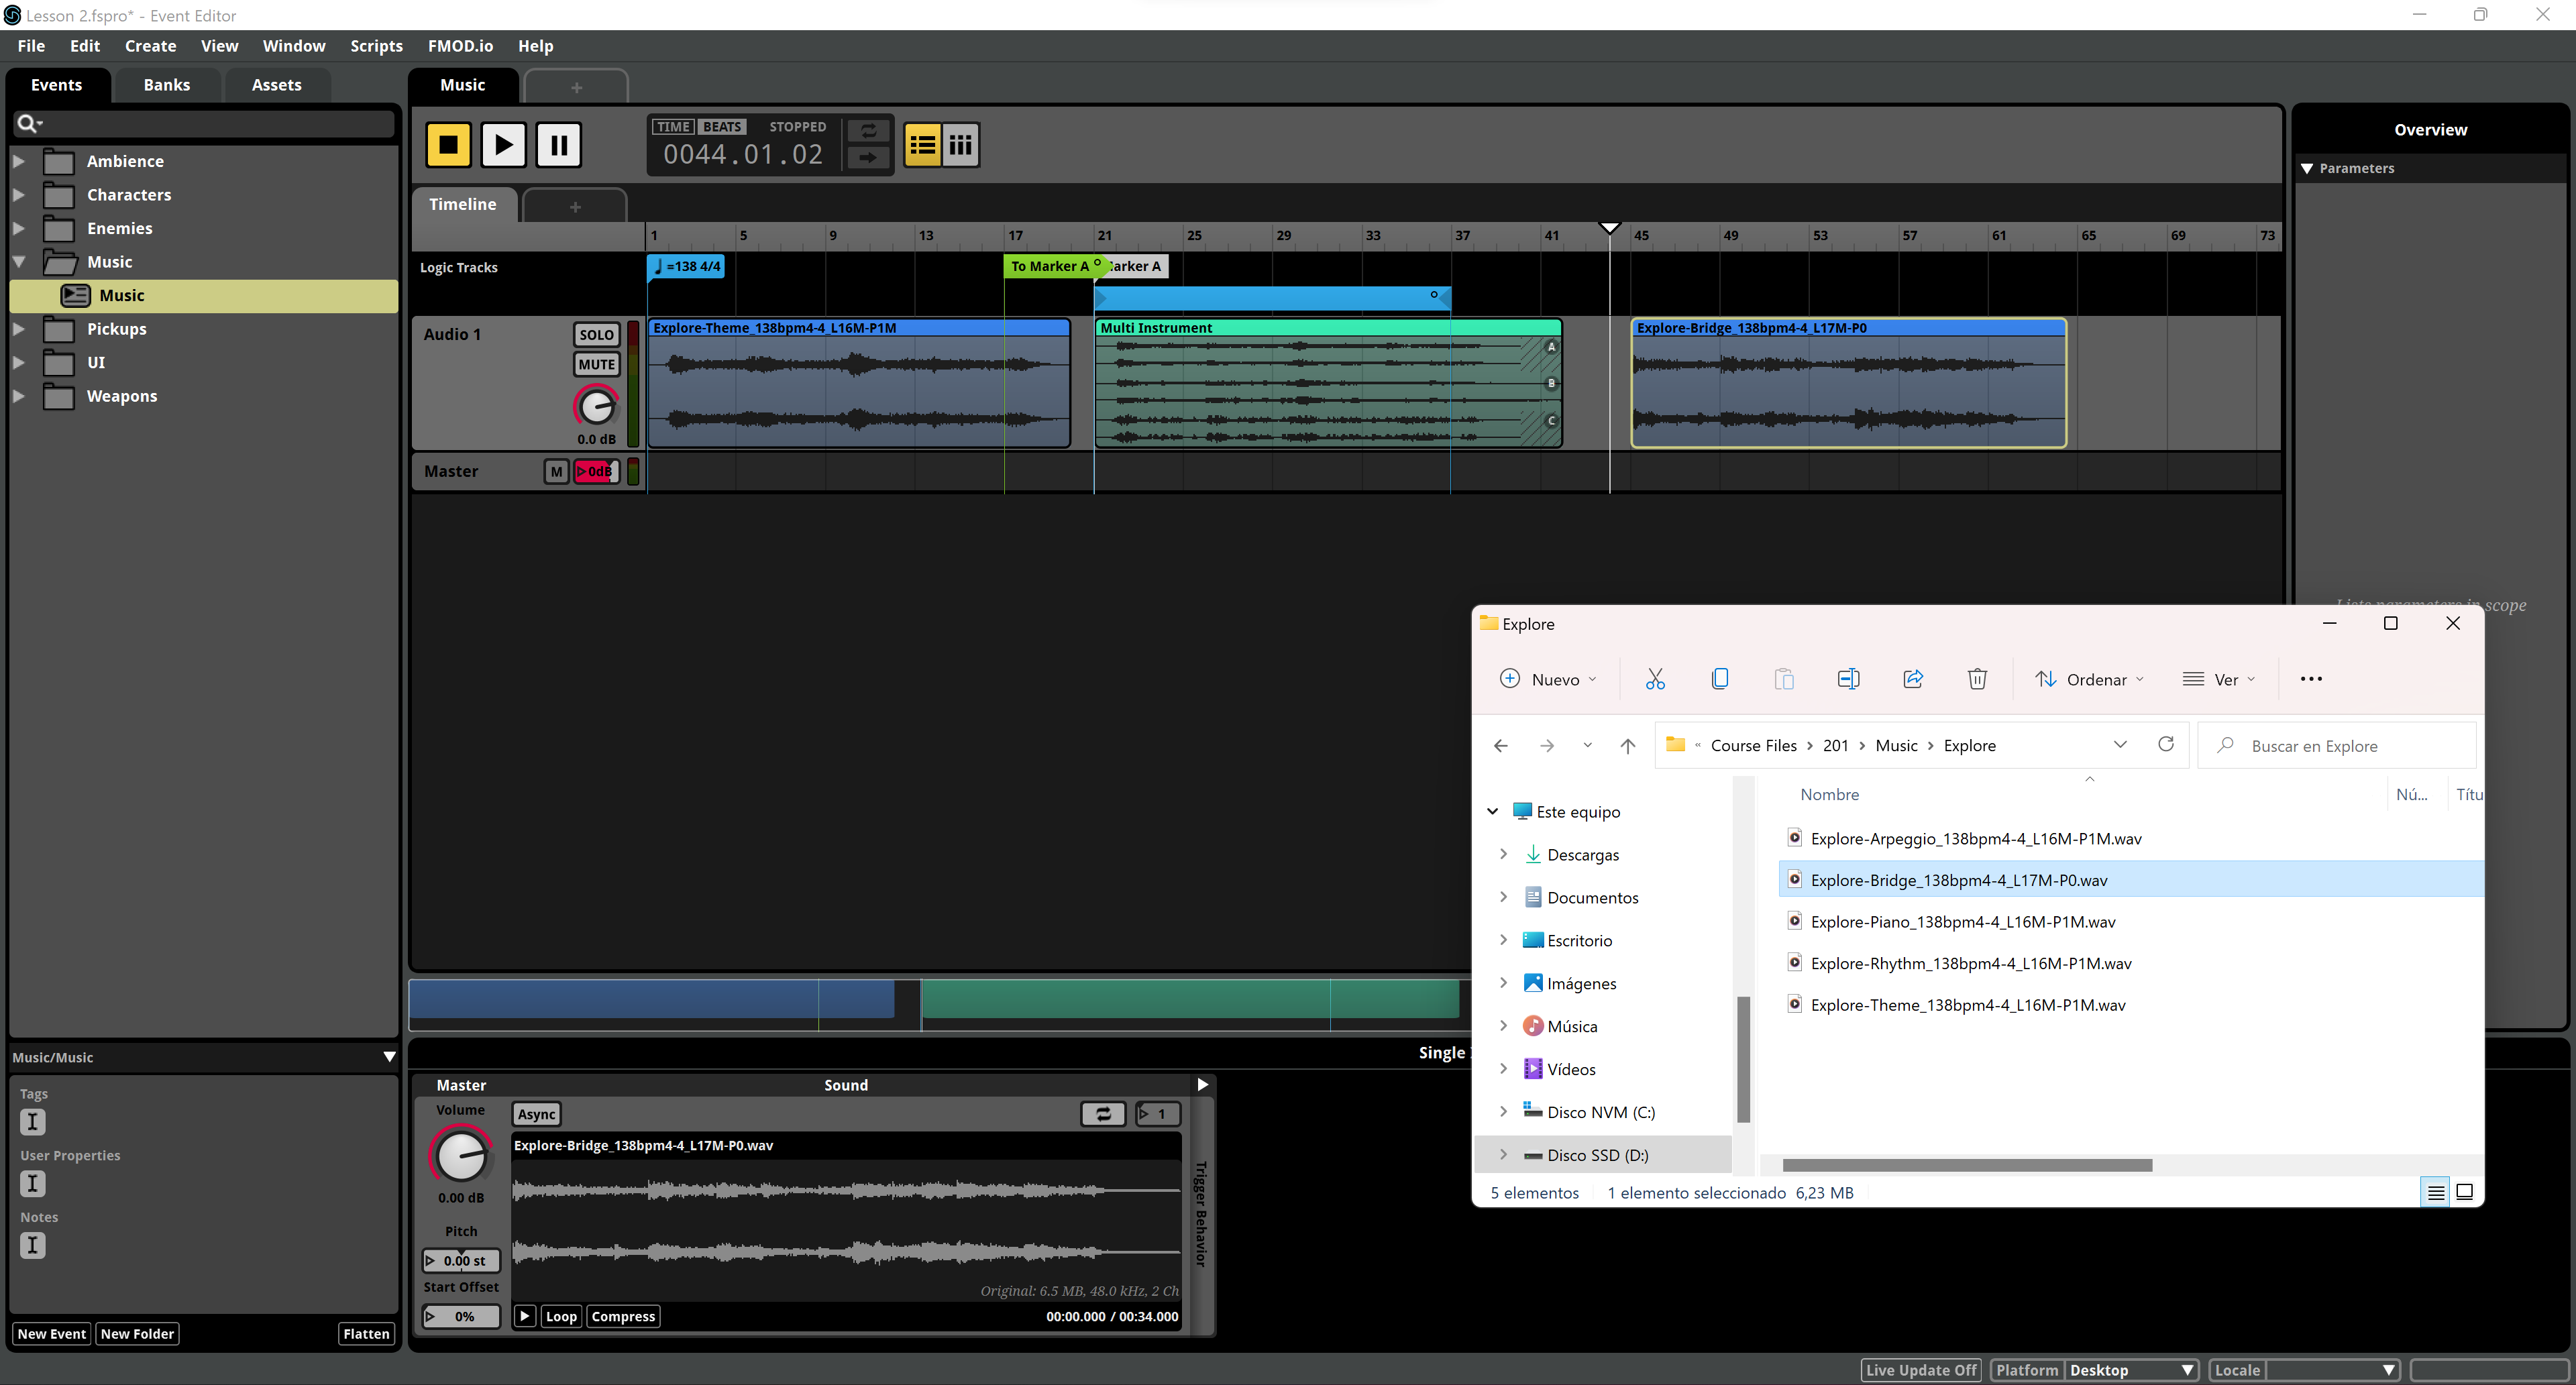The height and width of the screenshot is (1385, 2576).
Task: Open the Scripts menu
Action: point(376,46)
